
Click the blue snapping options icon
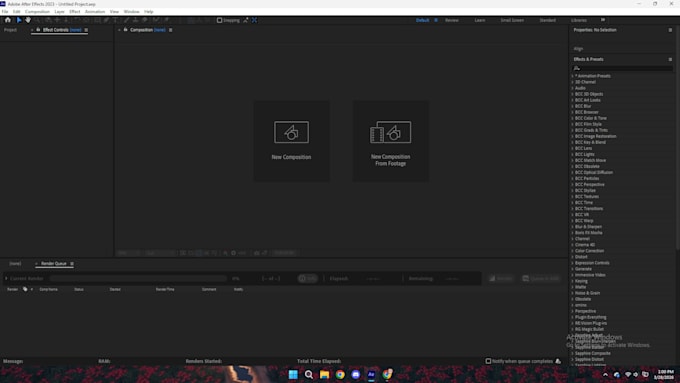click(255, 20)
